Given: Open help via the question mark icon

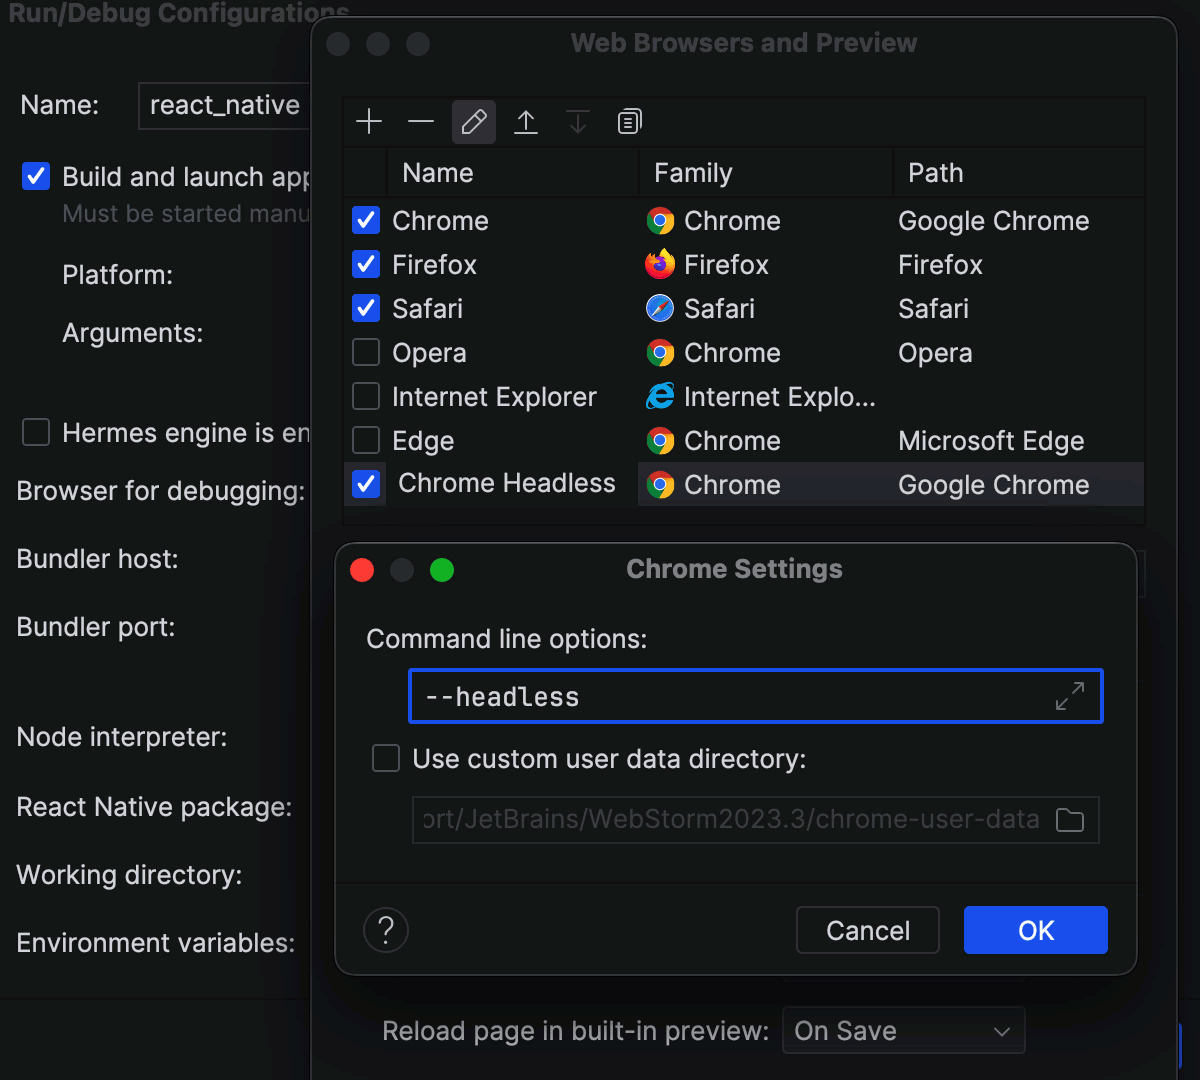Looking at the screenshot, I should point(386,930).
